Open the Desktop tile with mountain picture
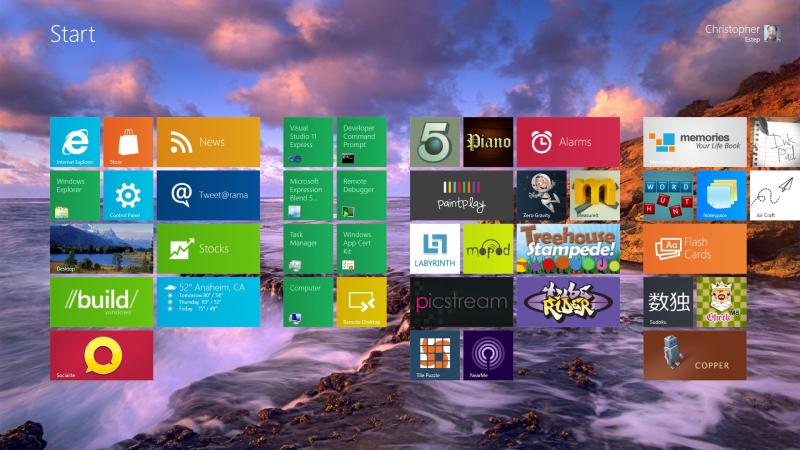Viewport: 800px width, 450px height. coord(102,248)
